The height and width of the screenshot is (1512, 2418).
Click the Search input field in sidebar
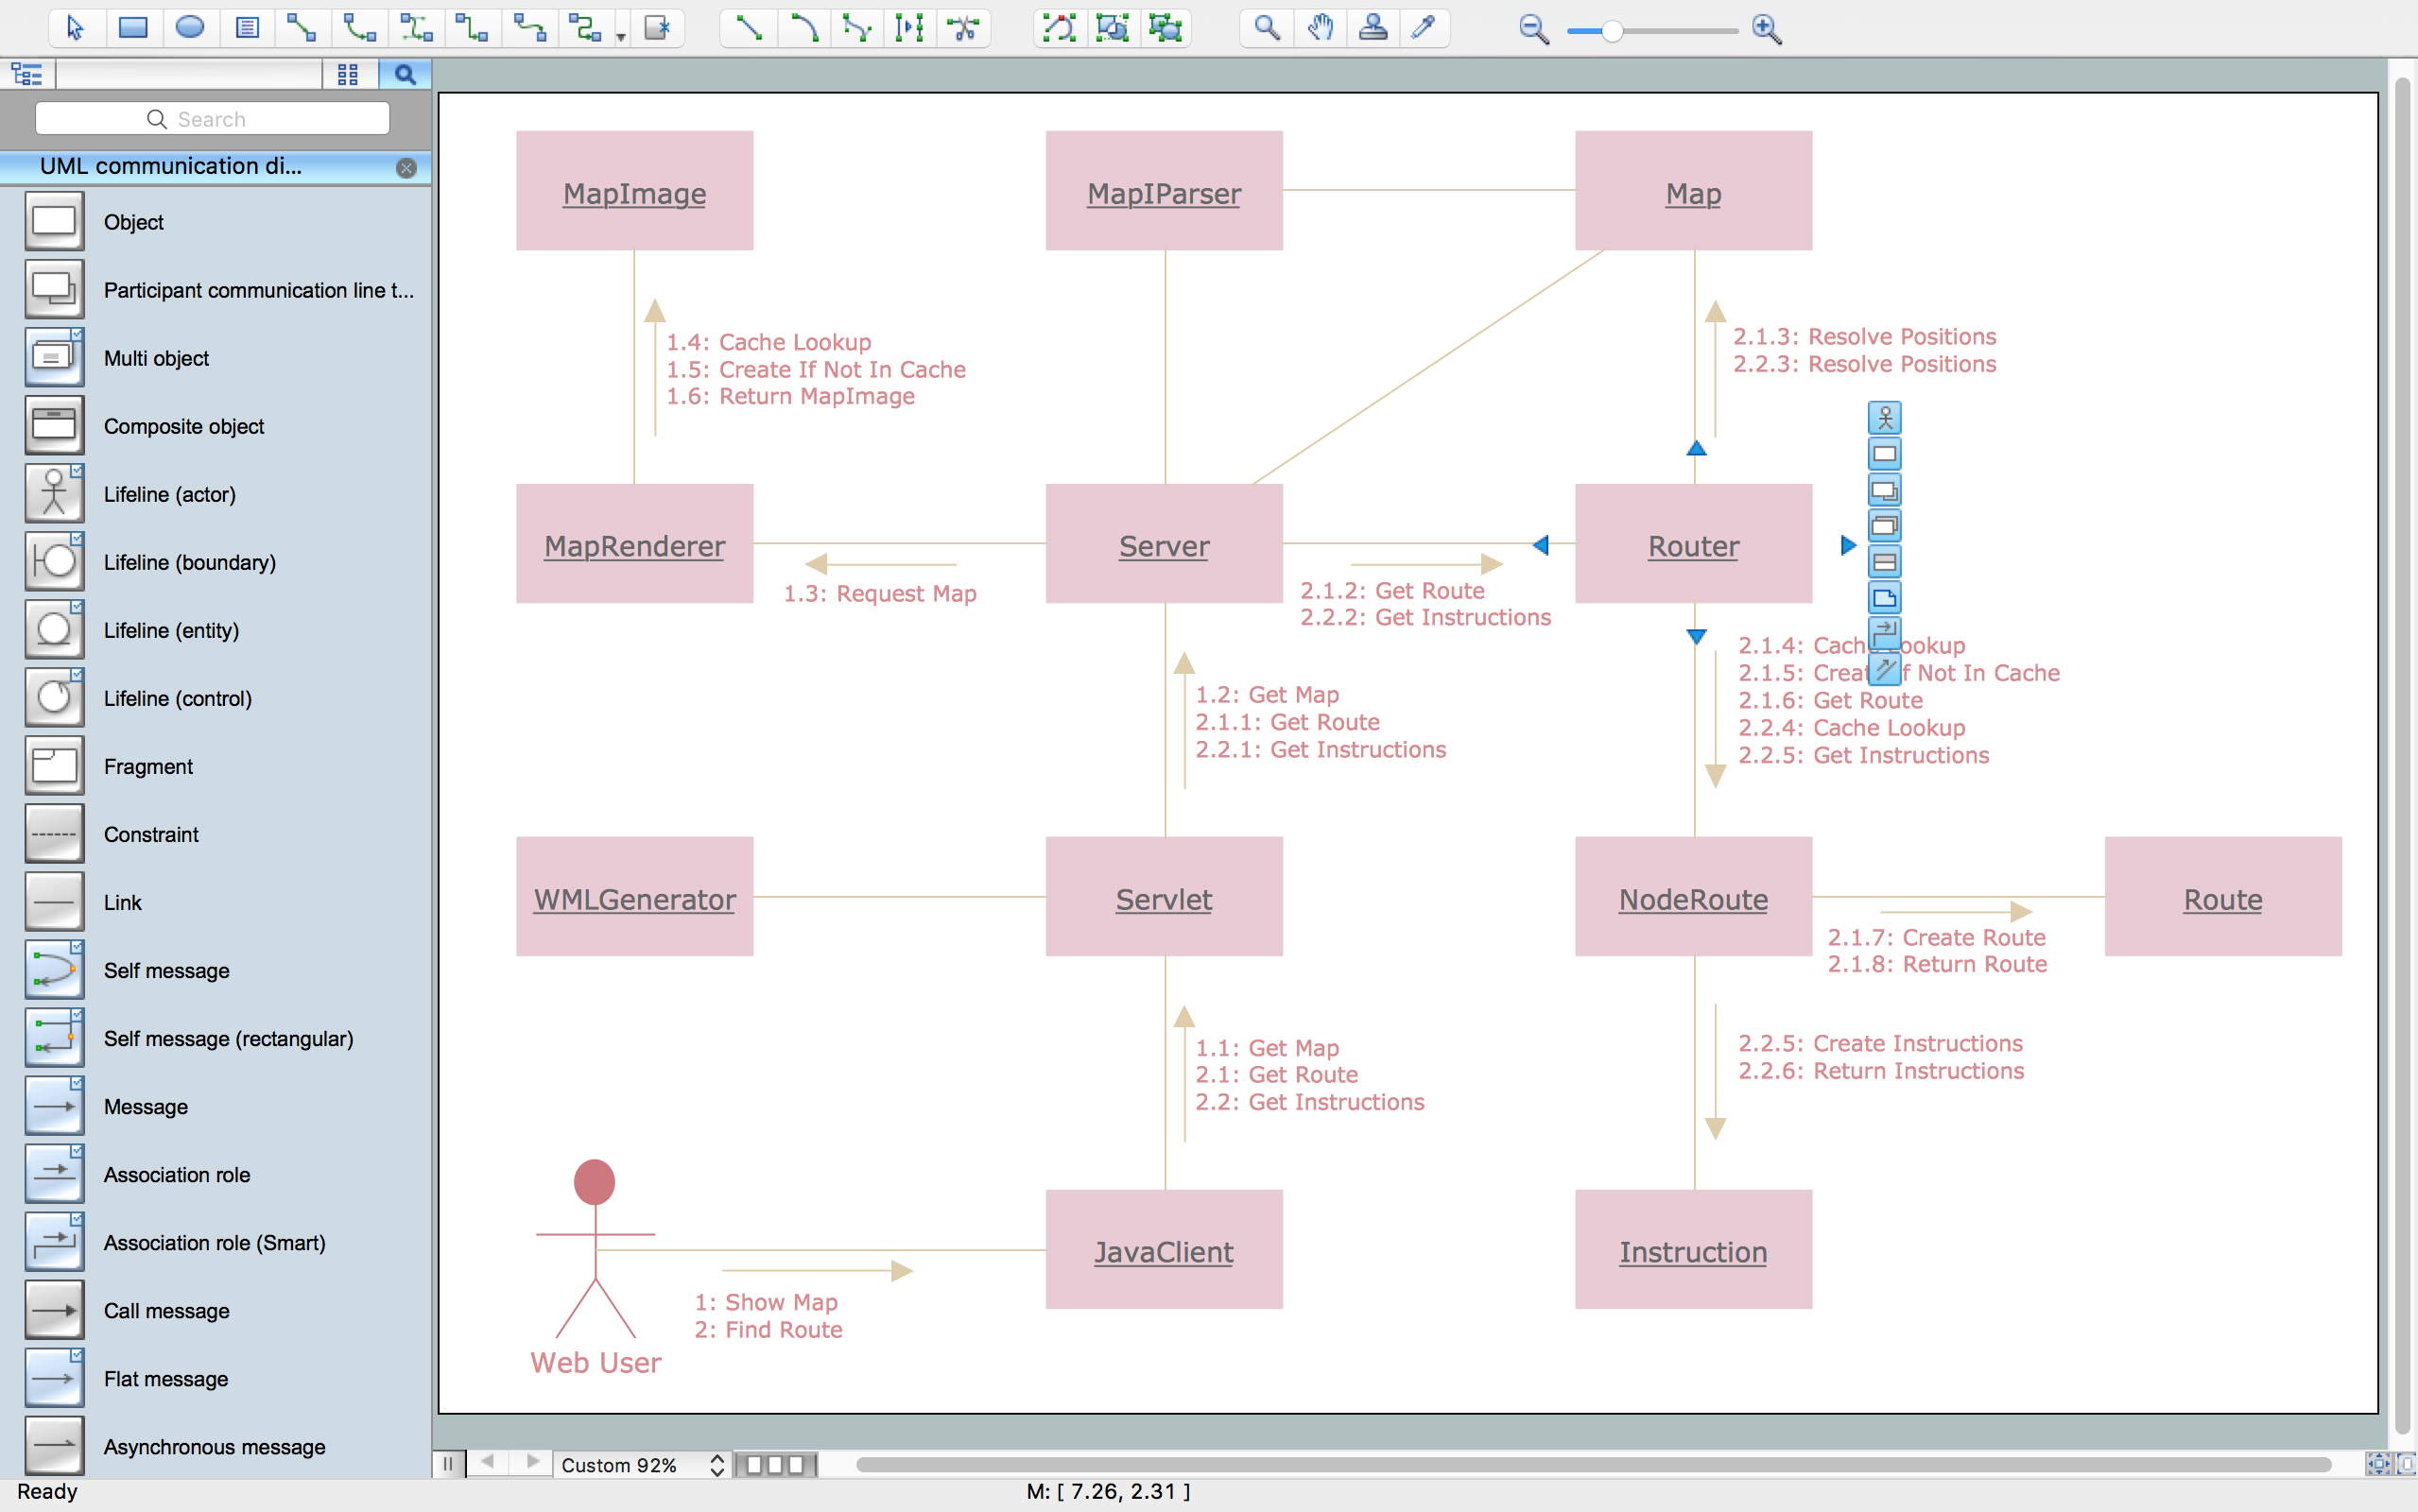pyautogui.click(x=213, y=118)
